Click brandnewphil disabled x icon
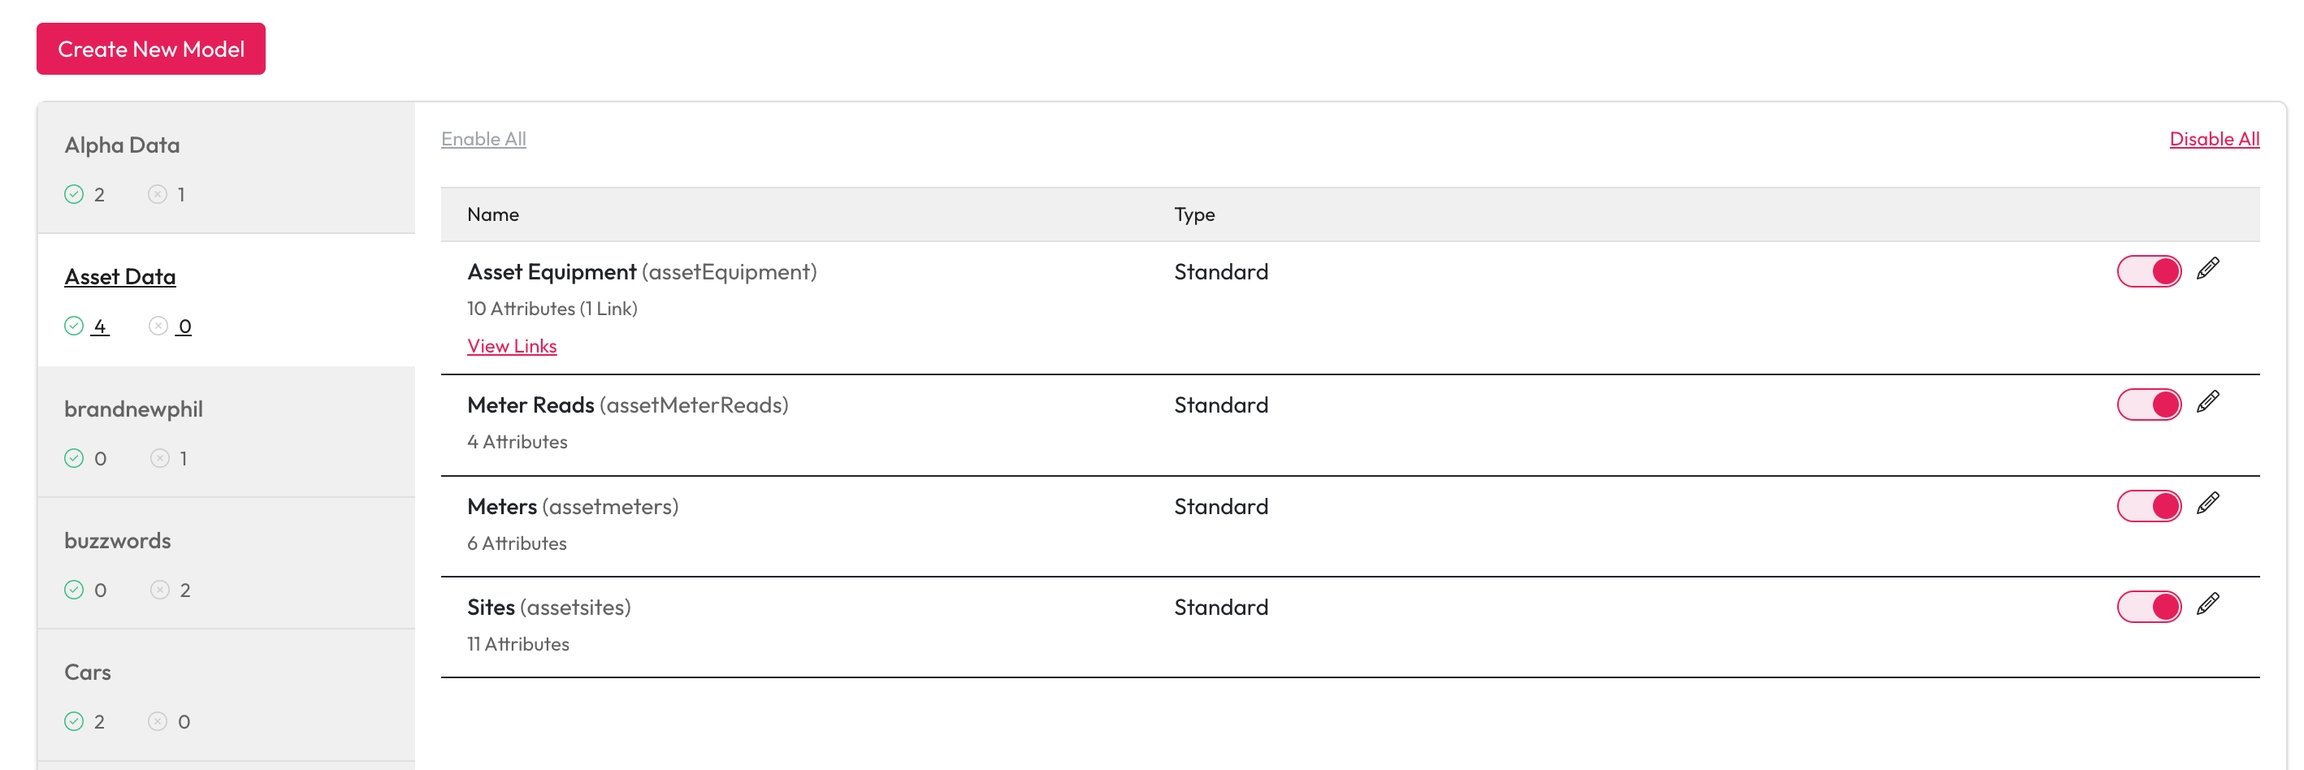This screenshot has height=770, width=2304. tap(160, 458)
